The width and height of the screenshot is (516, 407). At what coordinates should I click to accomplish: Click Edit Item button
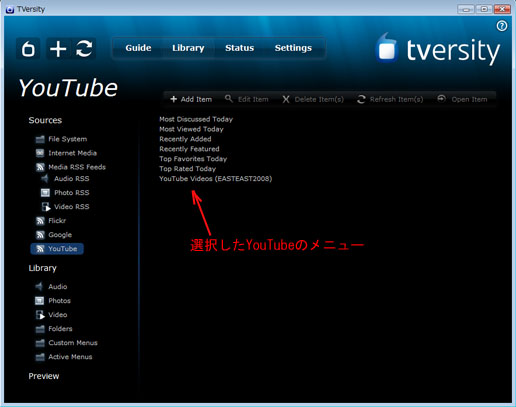pos(247,99)
